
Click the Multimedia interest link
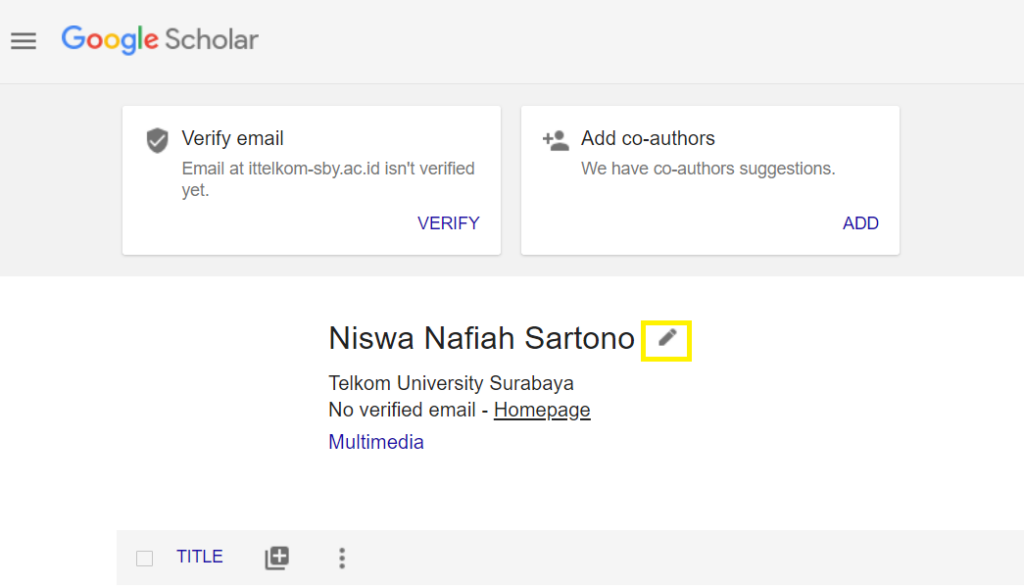point(376,442)
